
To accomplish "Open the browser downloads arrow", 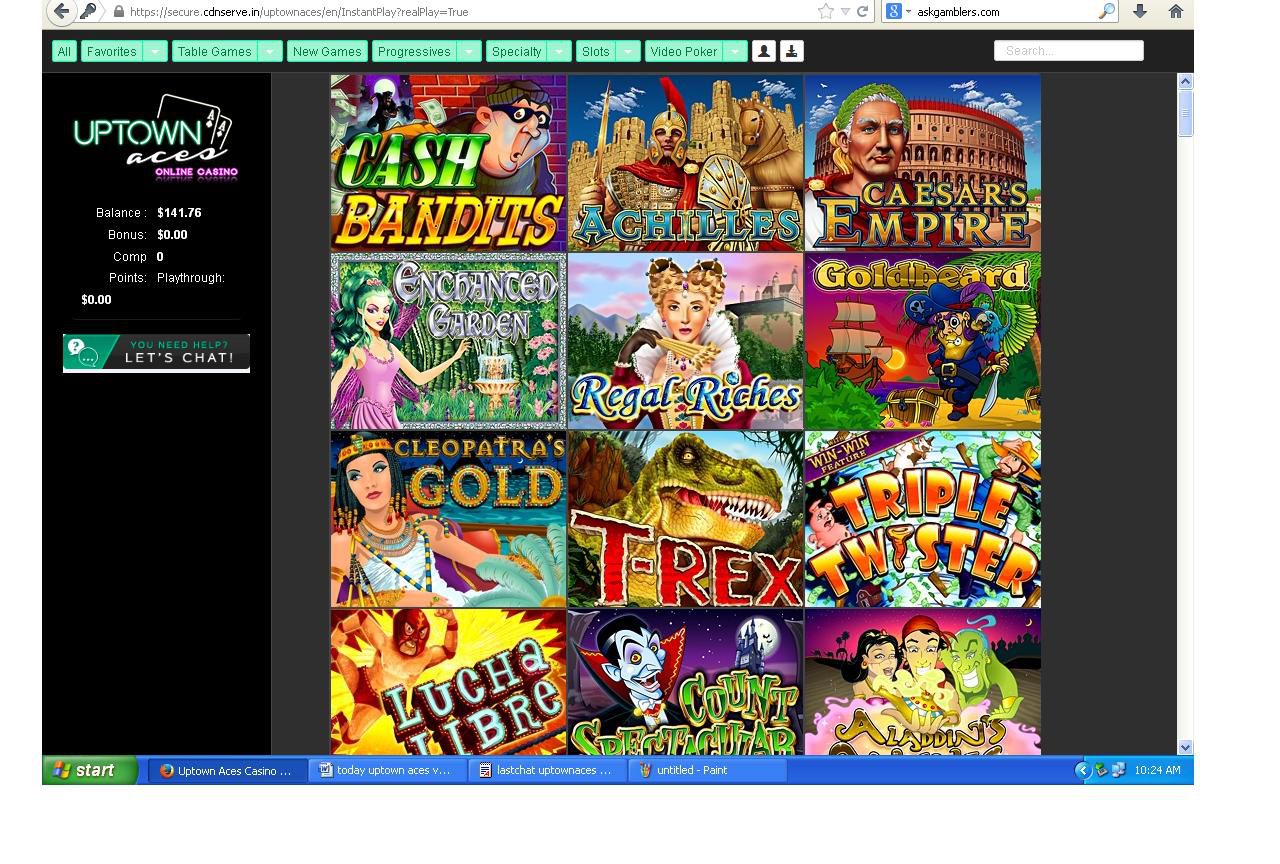I will point(1140,12).
